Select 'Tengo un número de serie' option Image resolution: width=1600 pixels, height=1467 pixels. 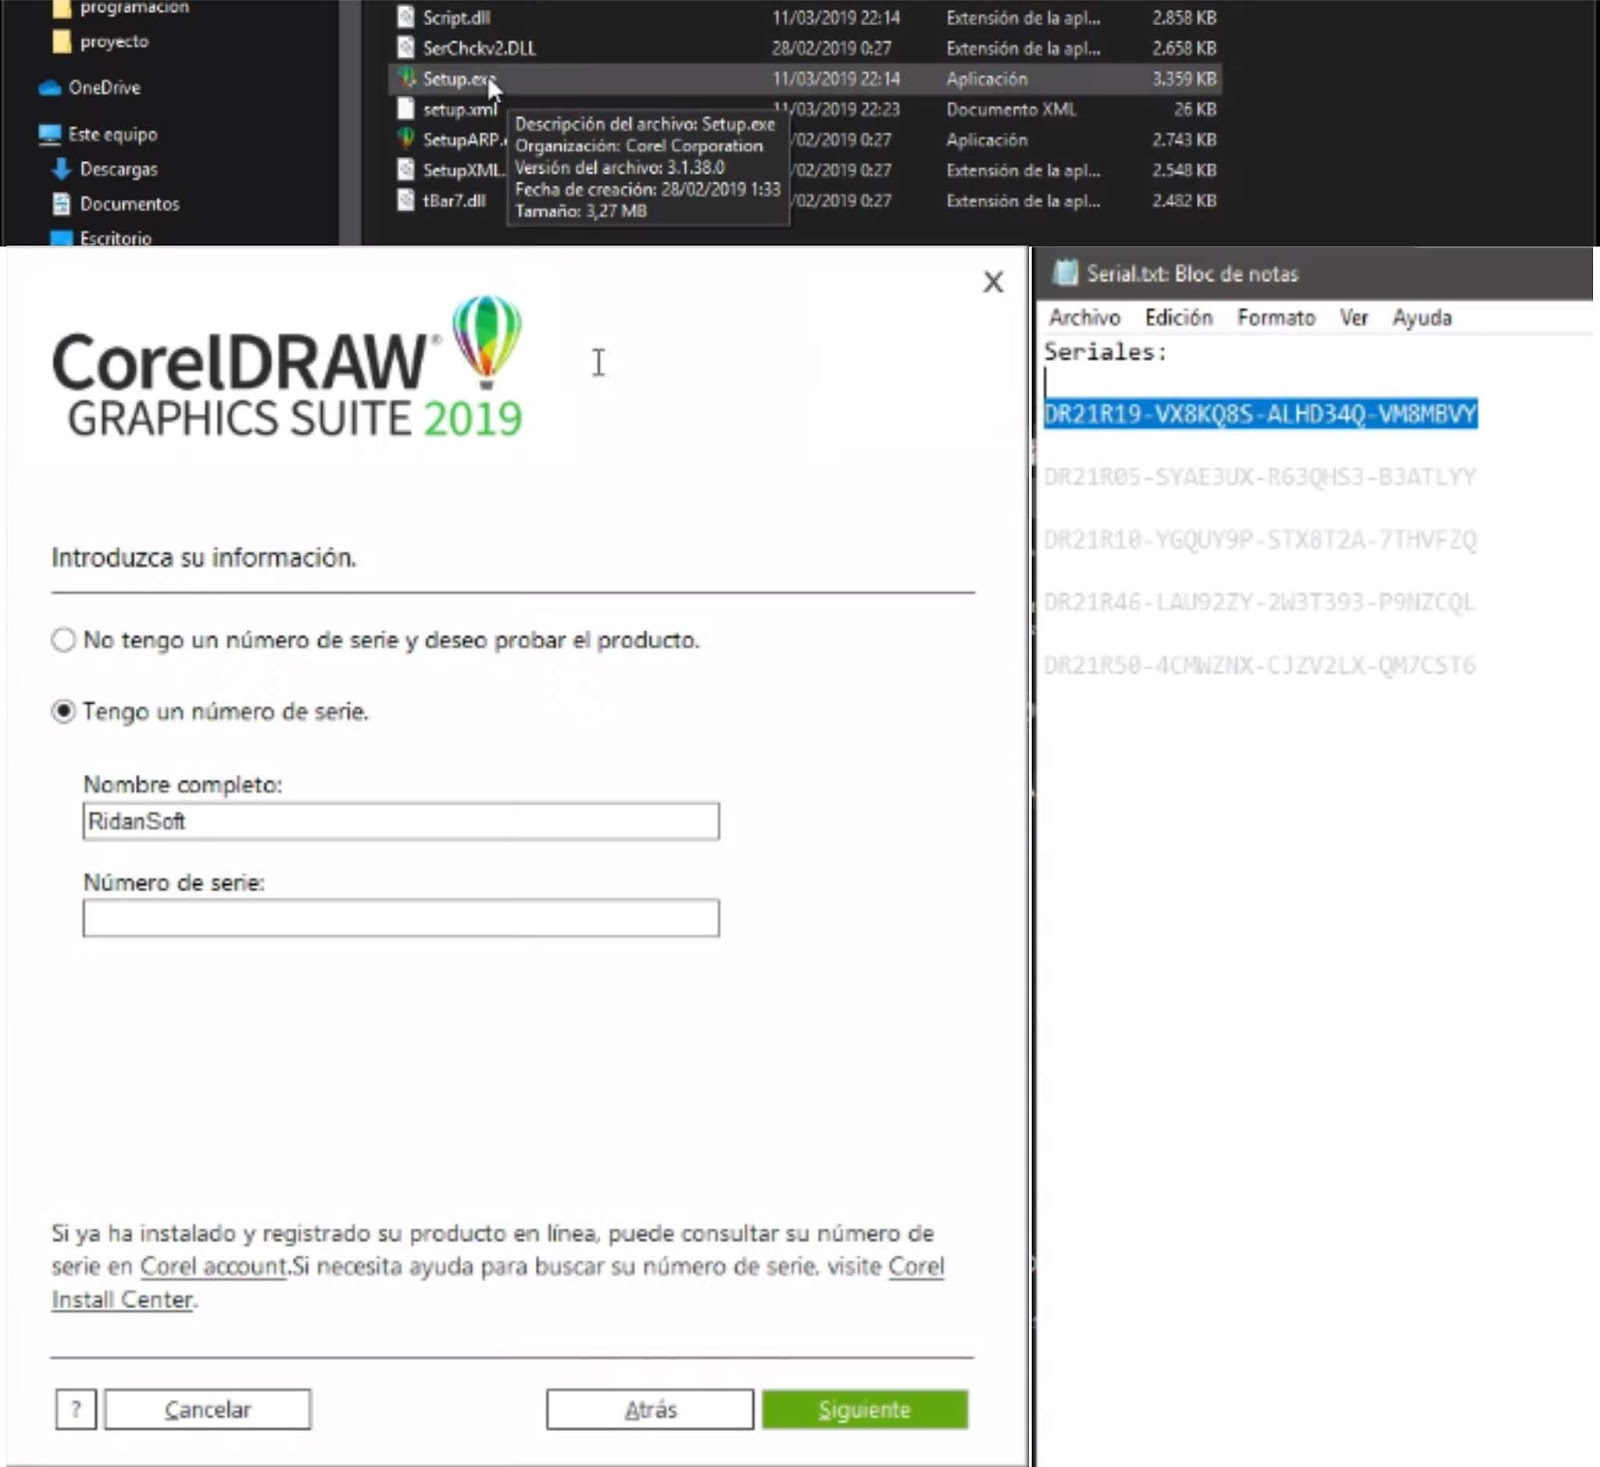coord(62,712)
